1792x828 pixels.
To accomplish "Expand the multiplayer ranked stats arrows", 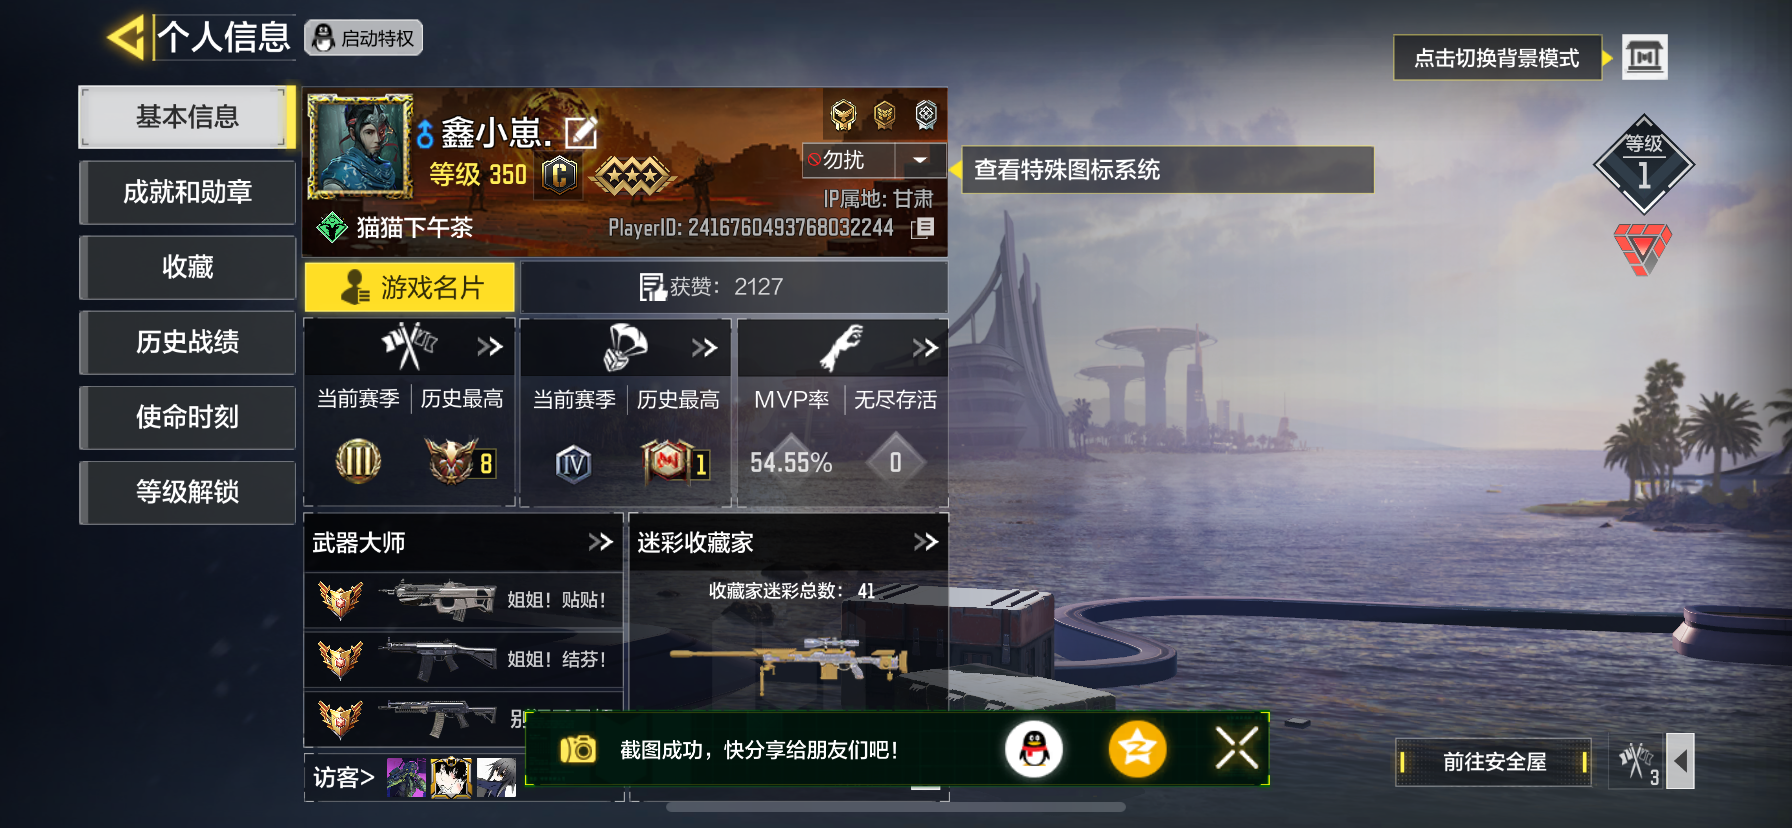I will click(x=489, y=347).
